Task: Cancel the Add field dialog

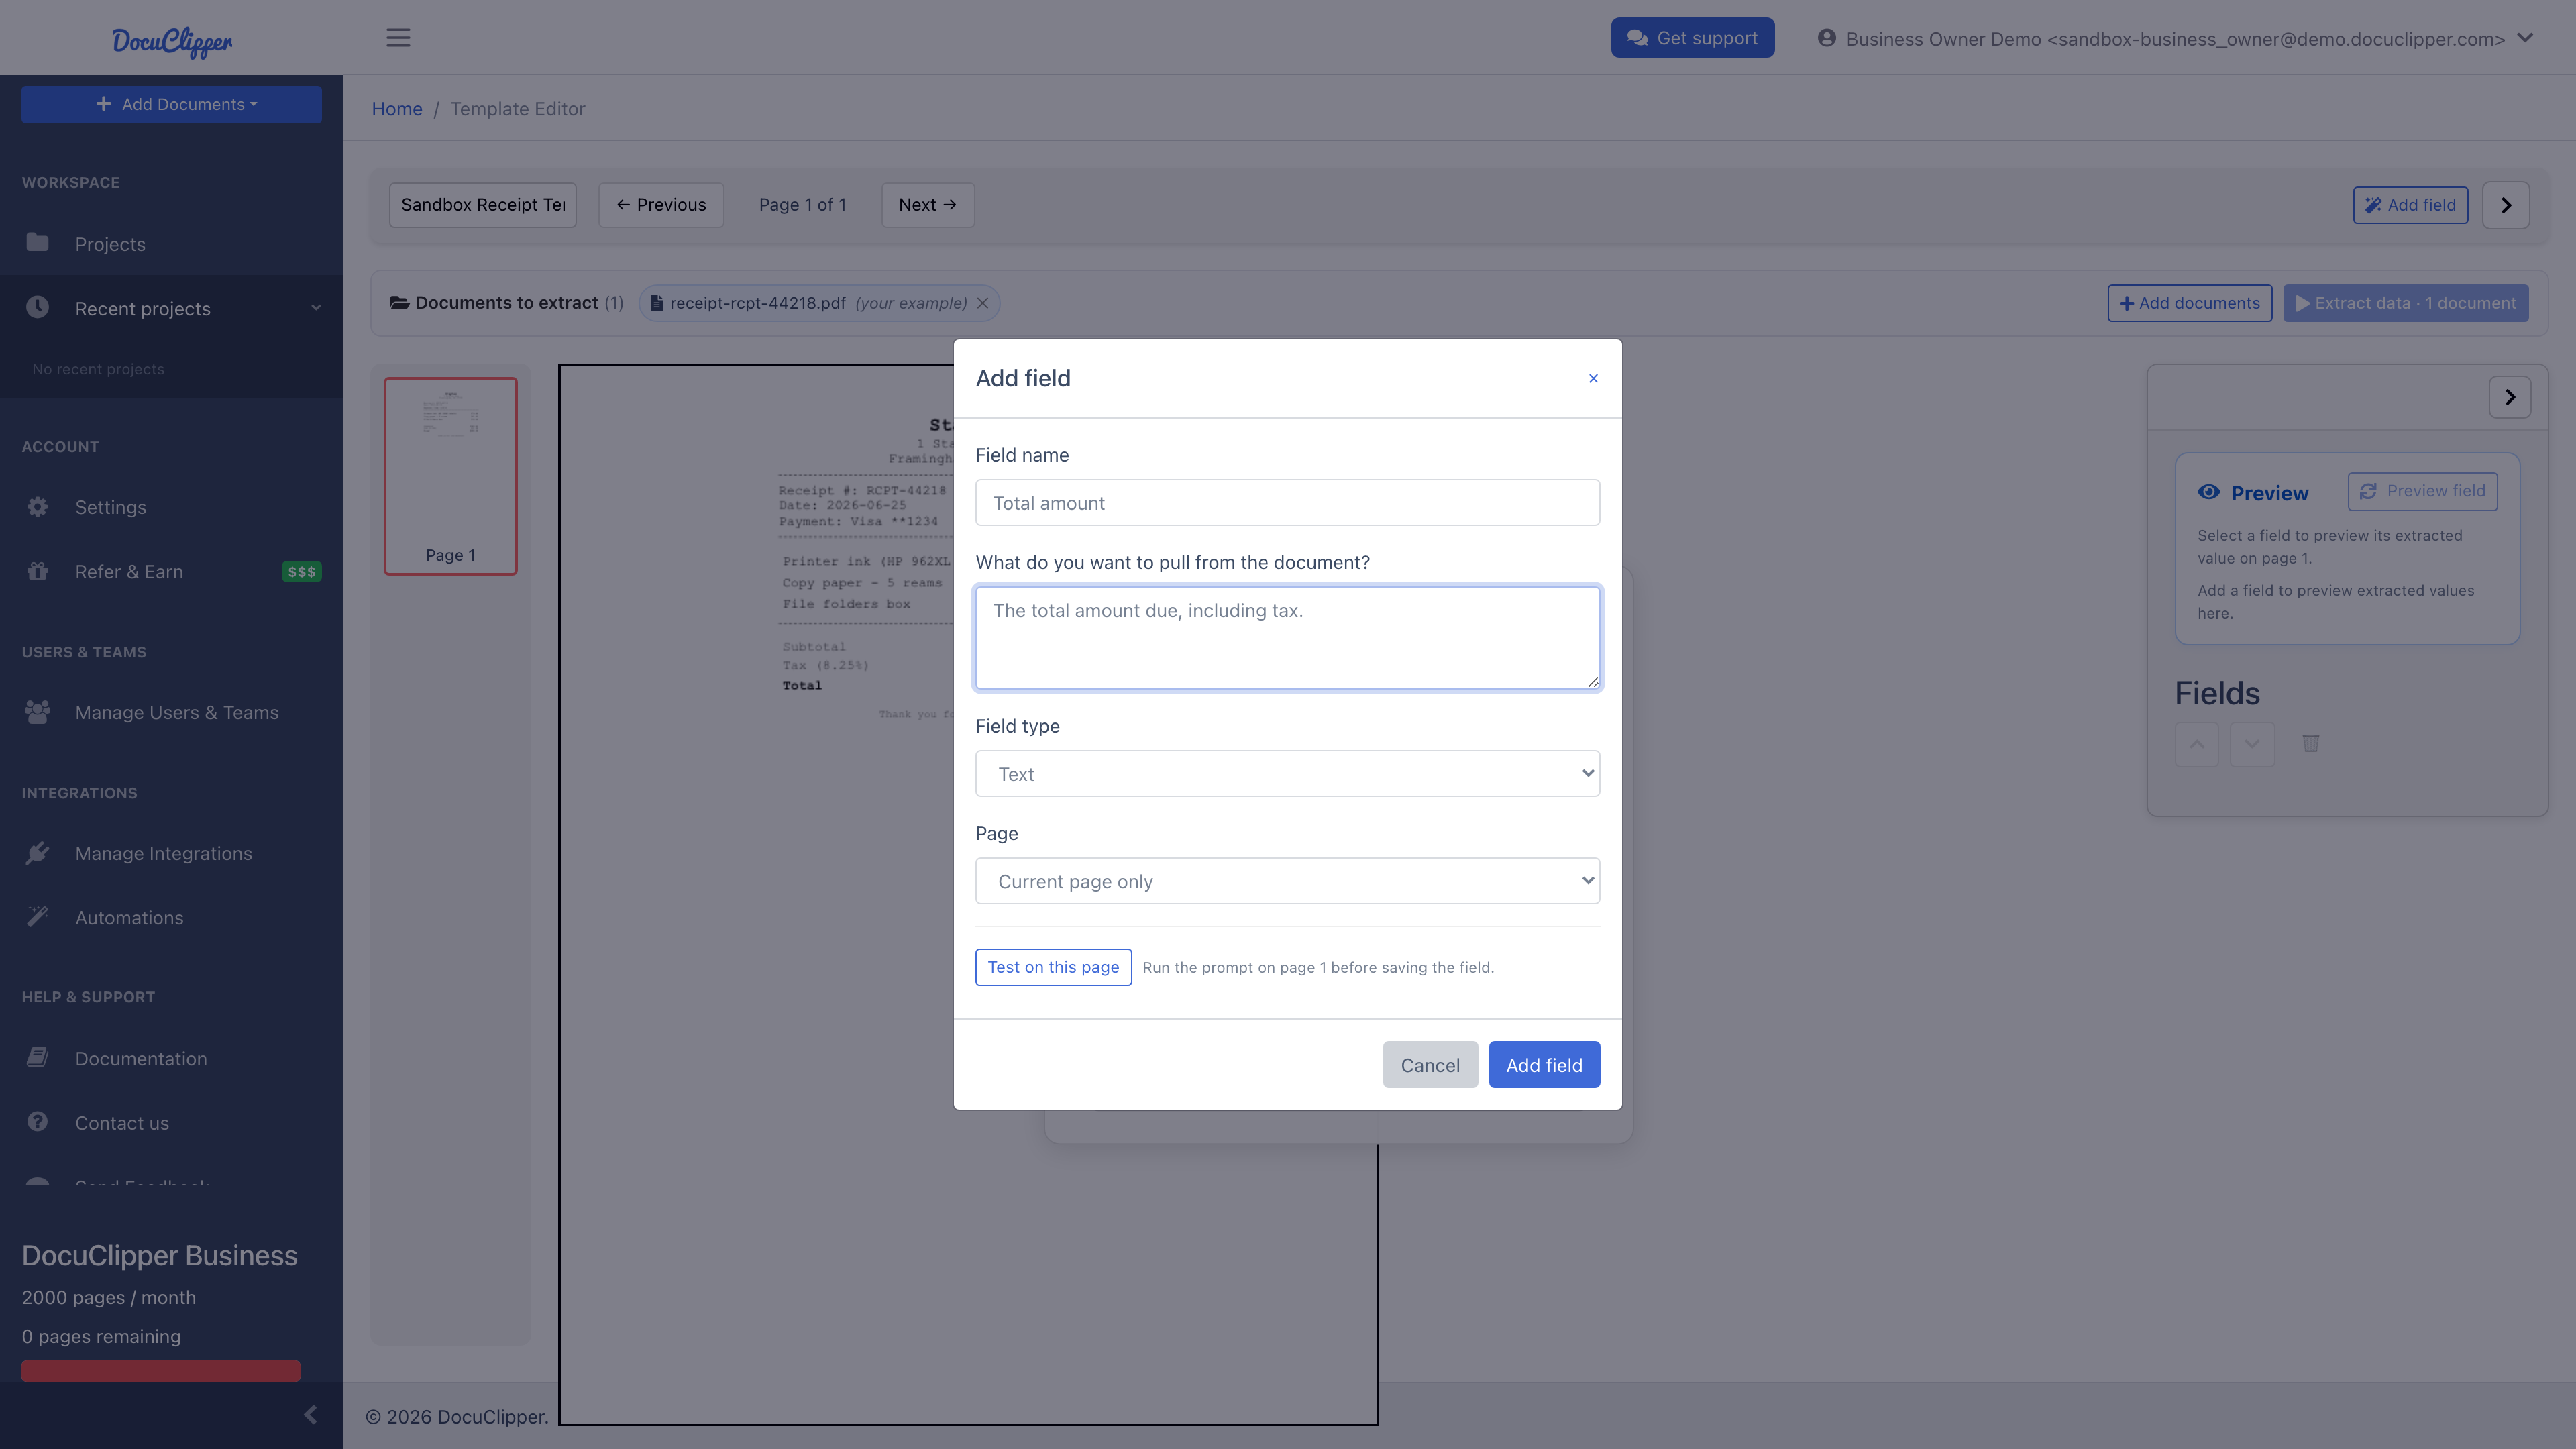Action: [1430, 1065]
